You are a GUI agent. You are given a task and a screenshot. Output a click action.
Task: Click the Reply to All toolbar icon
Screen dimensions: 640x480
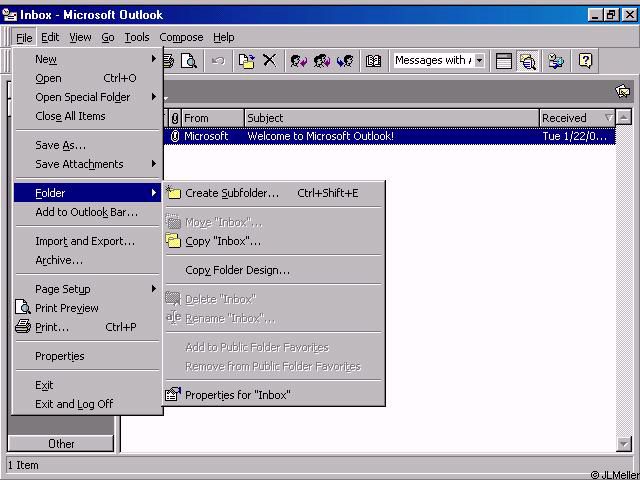click(322, 61)
